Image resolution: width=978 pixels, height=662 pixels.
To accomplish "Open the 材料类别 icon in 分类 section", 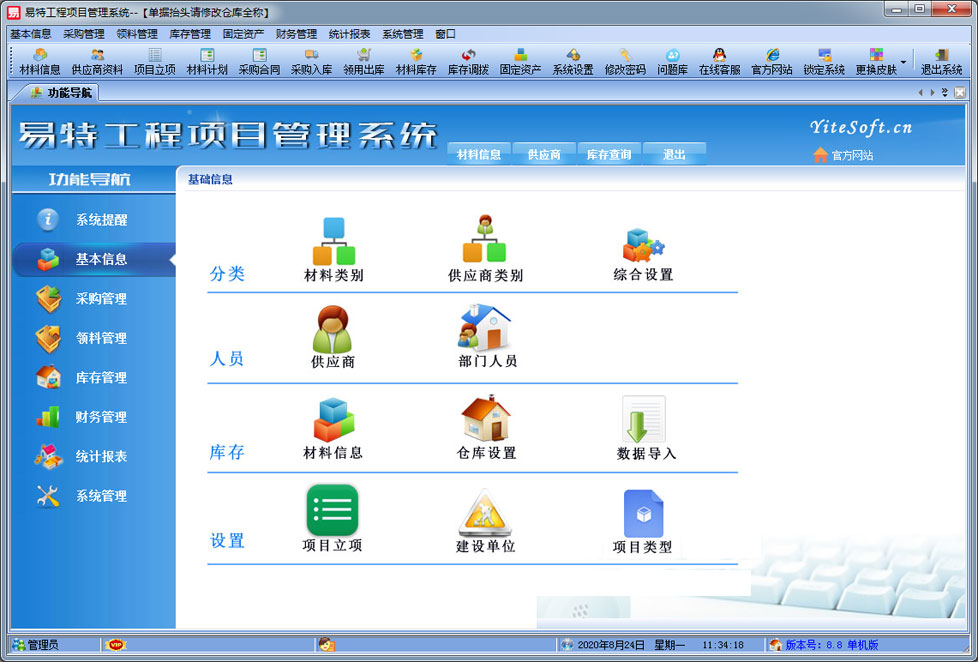I will coord(333,242).
